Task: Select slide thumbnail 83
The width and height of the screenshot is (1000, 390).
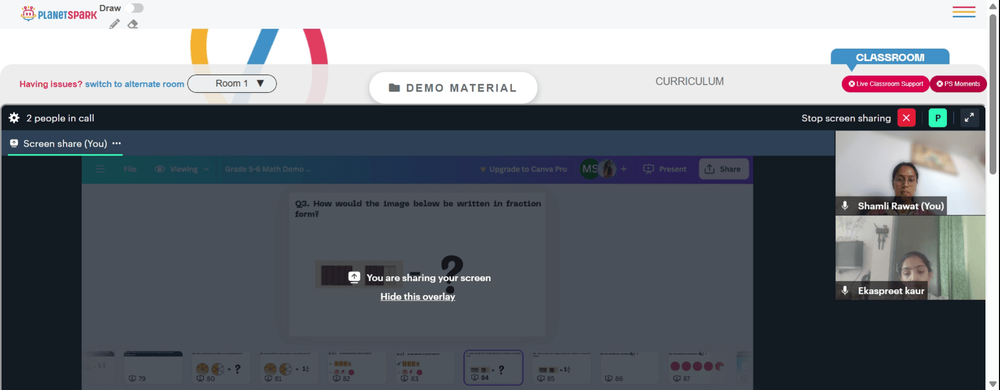Action: tap(425, 368)
